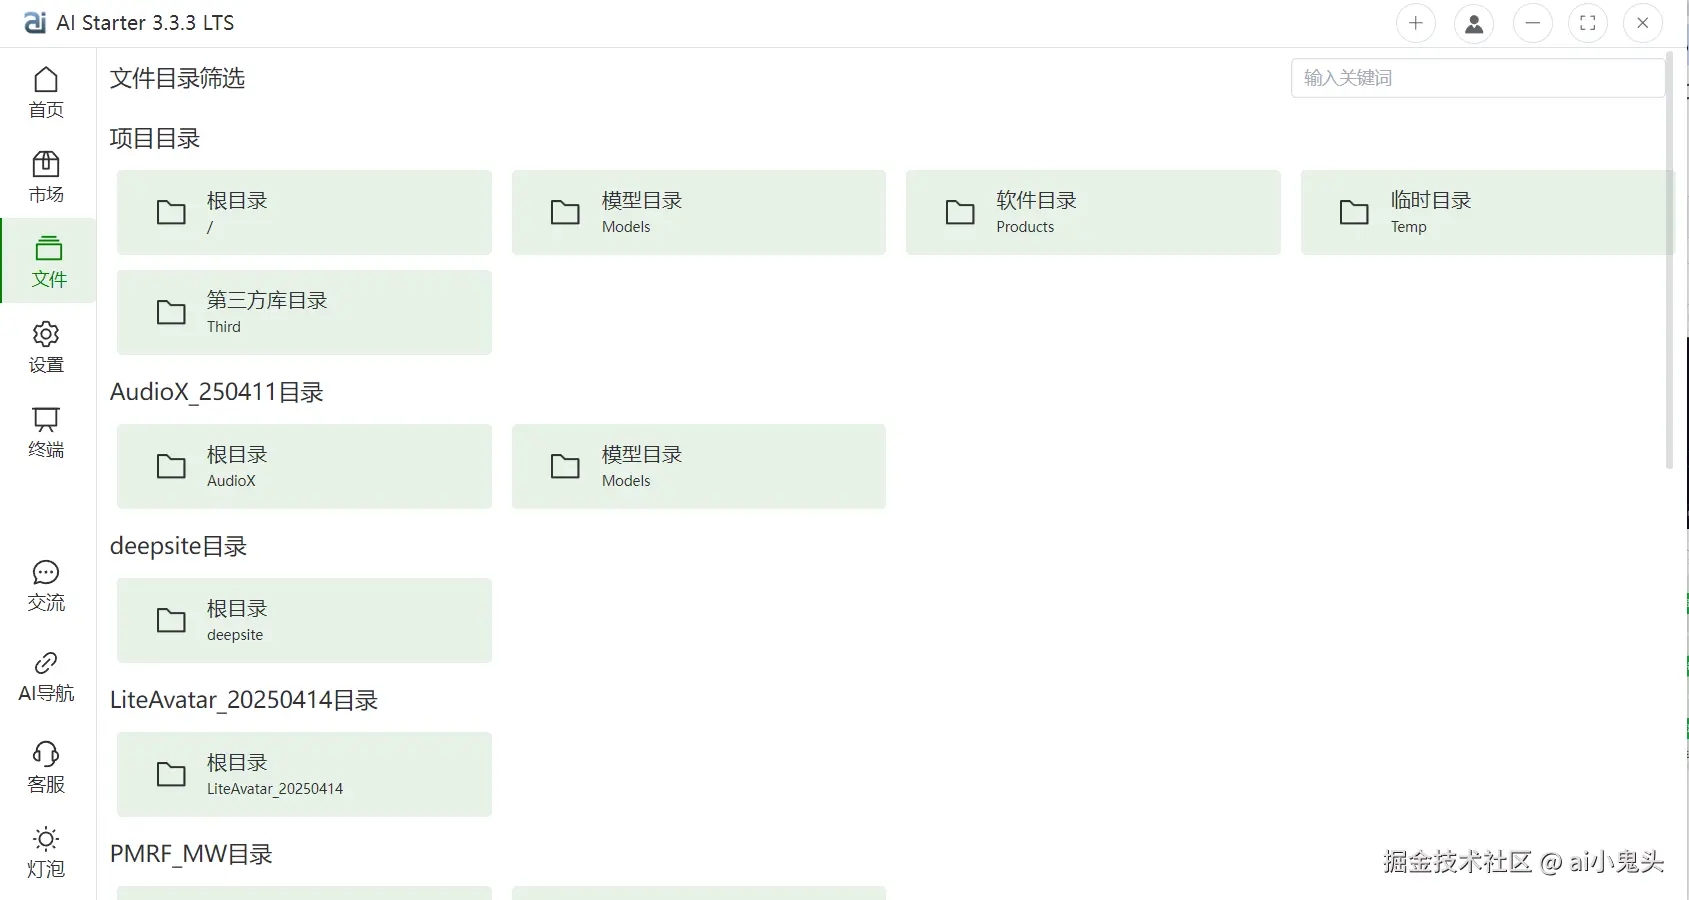This screenshot has height=900, width=1689.
Task: Toggle the 灯泡 light mode icon
Action: tap(46, 852)
